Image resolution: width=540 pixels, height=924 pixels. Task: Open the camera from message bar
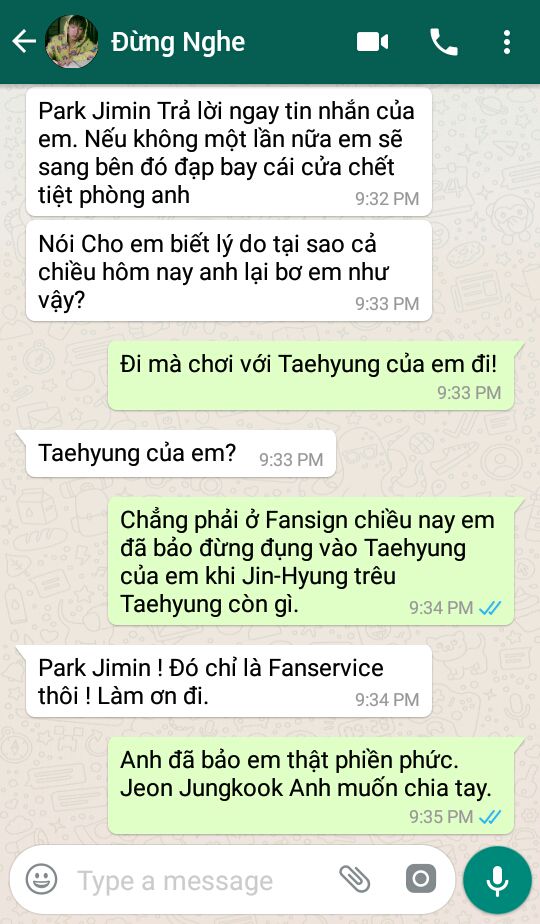click(421, 879)
